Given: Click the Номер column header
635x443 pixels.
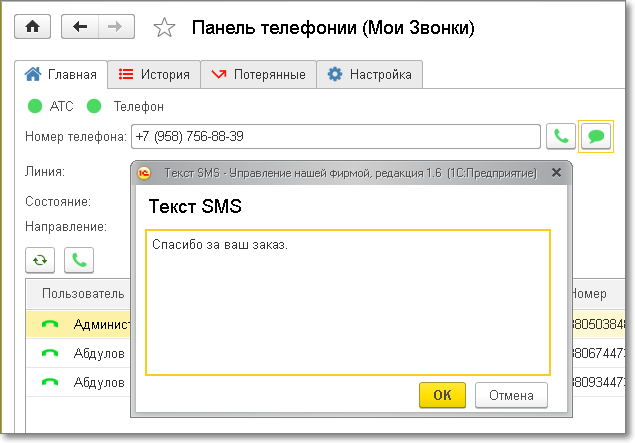Looking at the screenshot, I should 588,294.
